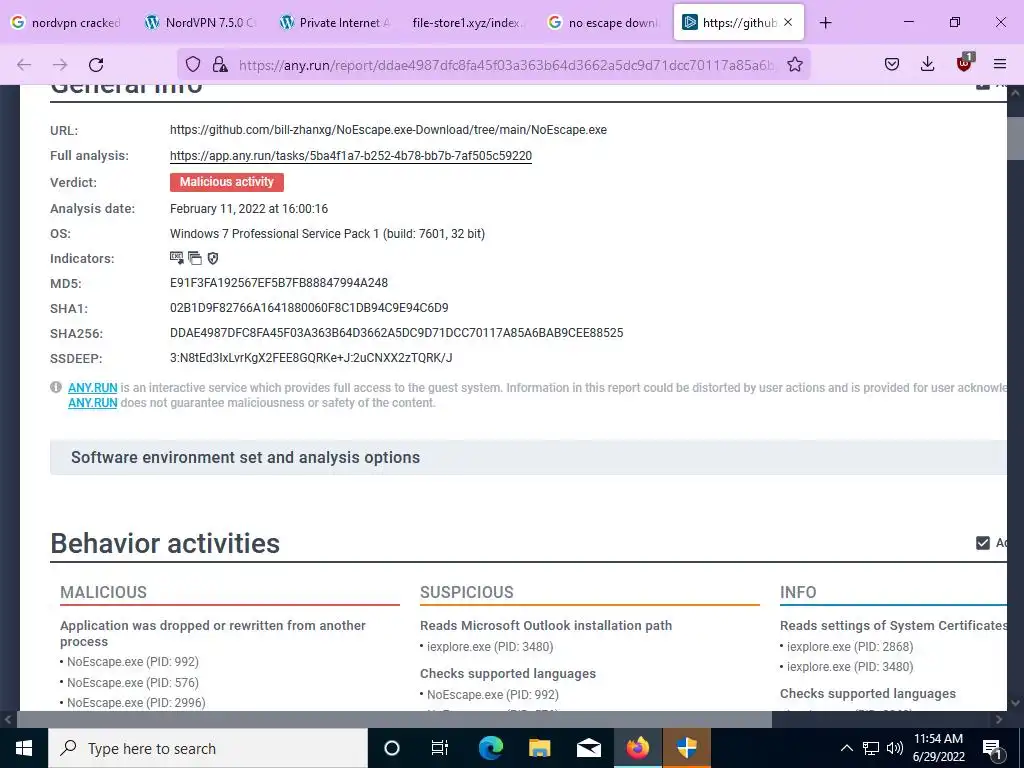
Task: Click Reads Microsoft Outlook installation path
Action: tap(546, 625)
